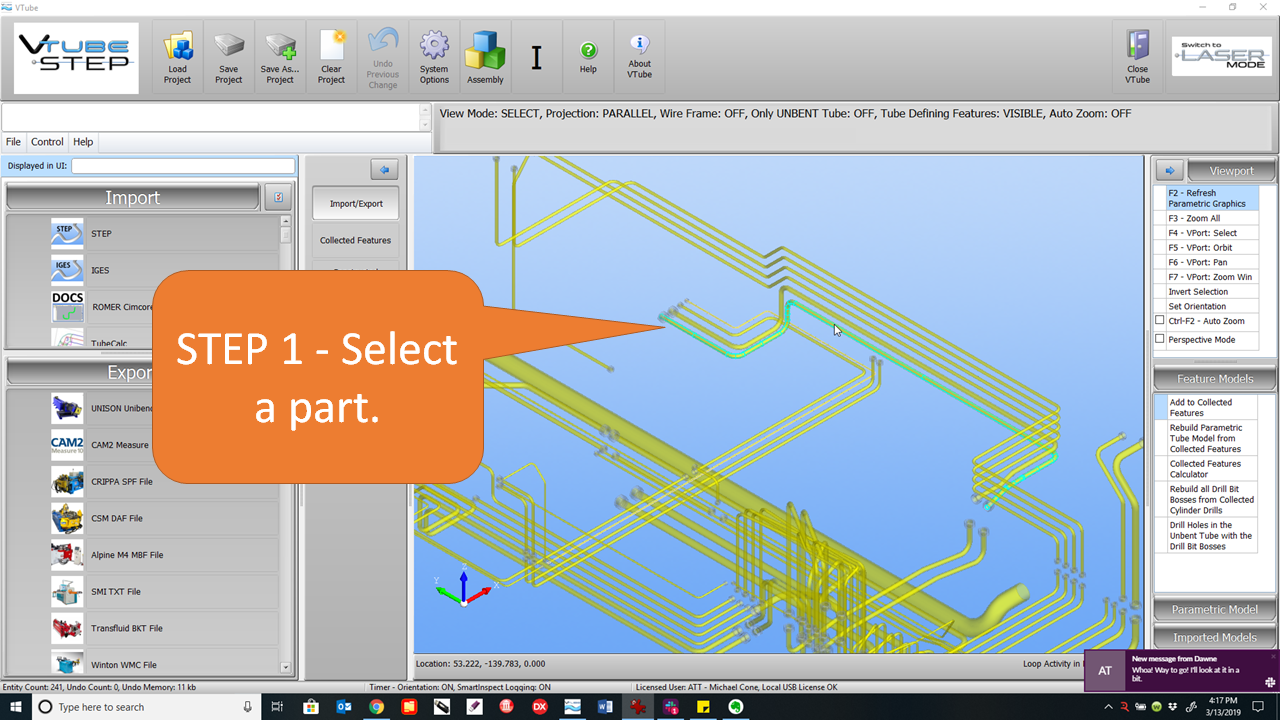Image resolution: width=1280 pixels, height=720 pixels.
Task: Click the About VTube info icon
Action: (x=639, y=46)
